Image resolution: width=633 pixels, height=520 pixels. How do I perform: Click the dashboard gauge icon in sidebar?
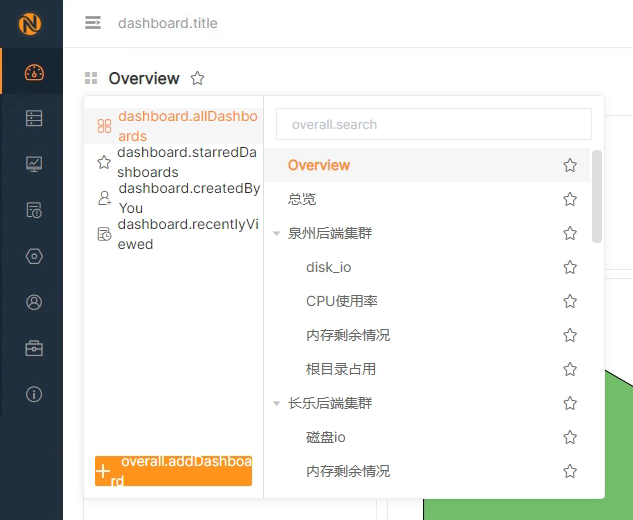tap(34, 72)
